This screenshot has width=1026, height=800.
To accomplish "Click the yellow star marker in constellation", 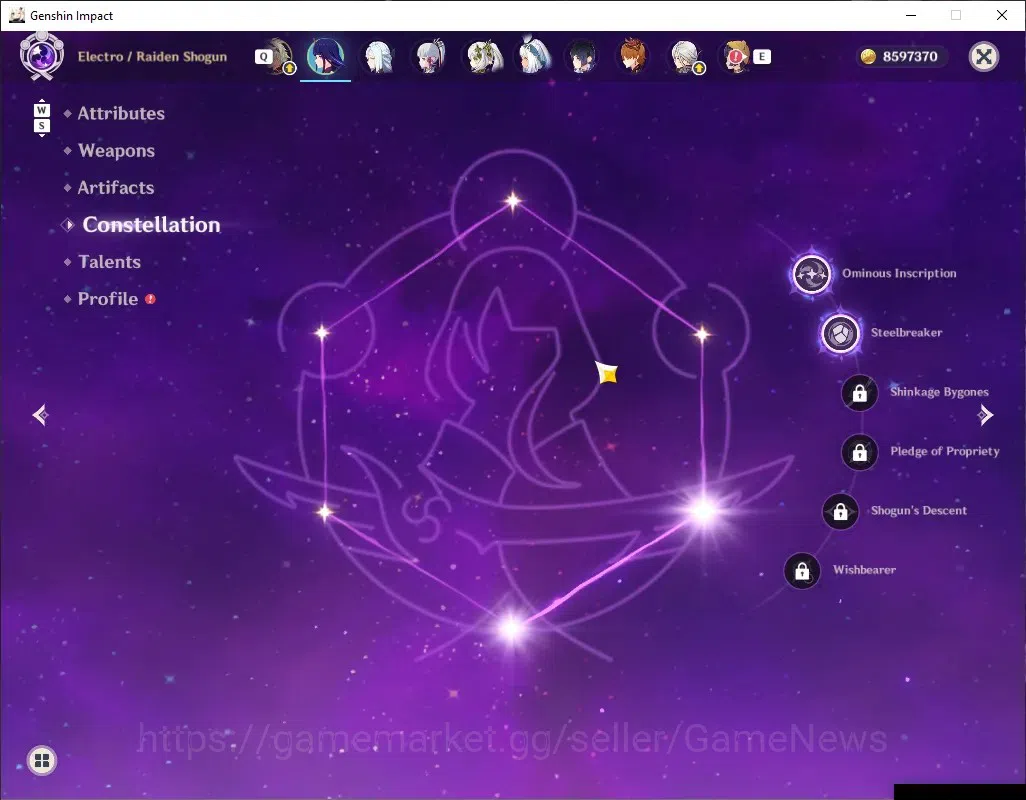I will pyautogui.click(x=607, y=374).
